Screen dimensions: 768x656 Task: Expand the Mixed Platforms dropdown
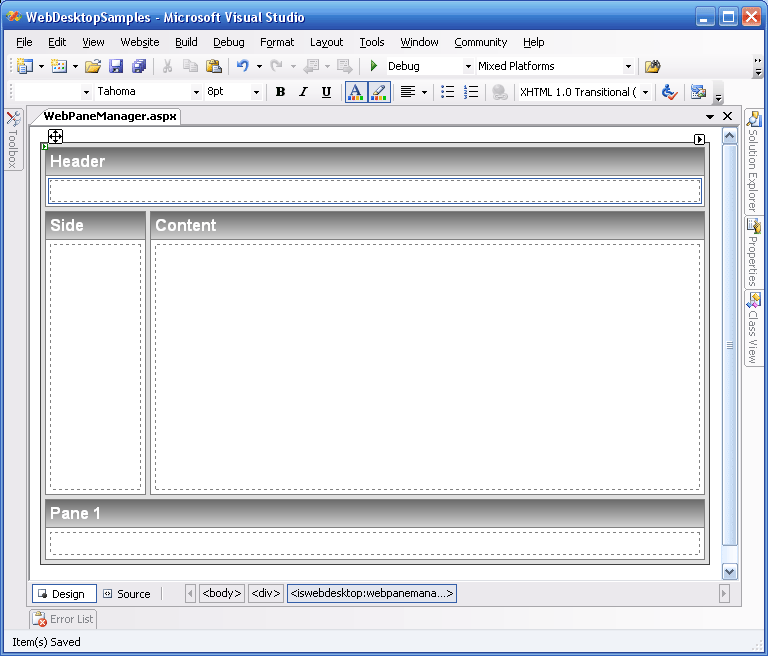tap(628, 67)
